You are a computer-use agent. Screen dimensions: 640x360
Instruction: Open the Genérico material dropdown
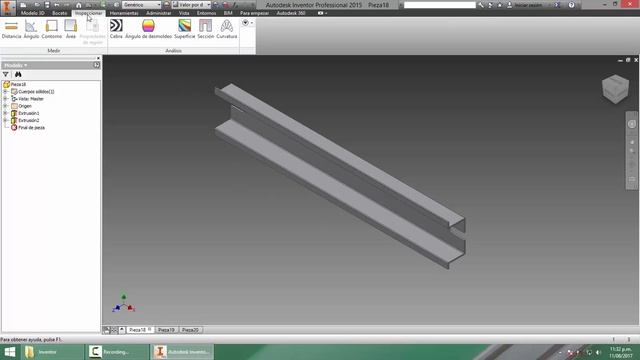pyautogui.click(x=142, y=5)
